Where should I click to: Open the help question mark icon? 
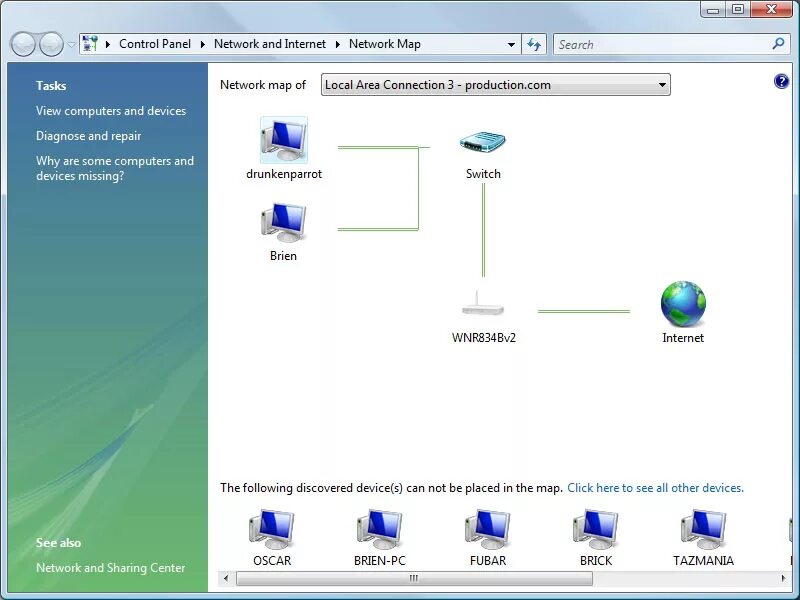click(781, 81)
